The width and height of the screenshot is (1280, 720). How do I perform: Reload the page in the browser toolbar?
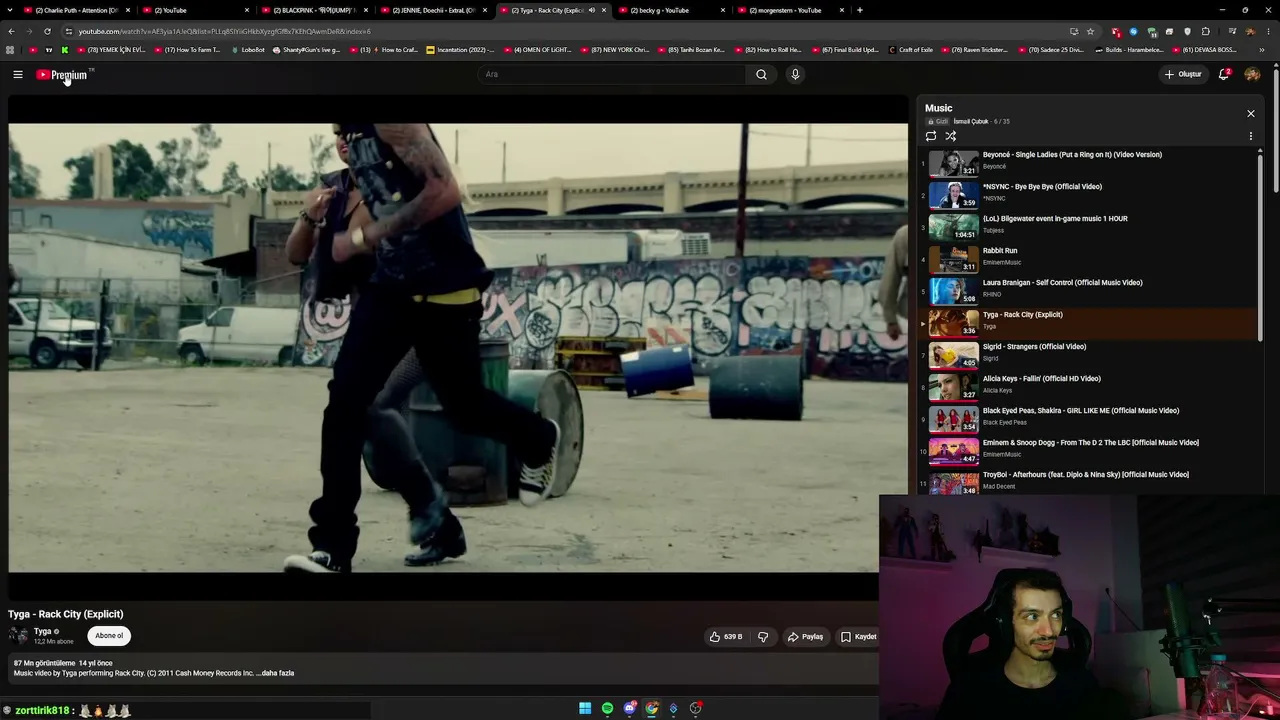click(x=47, y=31)
